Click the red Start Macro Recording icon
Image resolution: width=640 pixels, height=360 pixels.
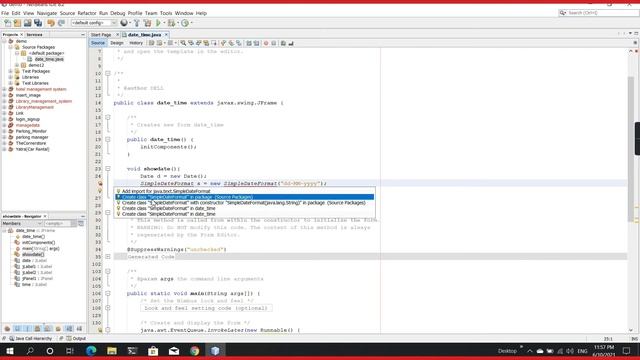click(x=266, y=43)
